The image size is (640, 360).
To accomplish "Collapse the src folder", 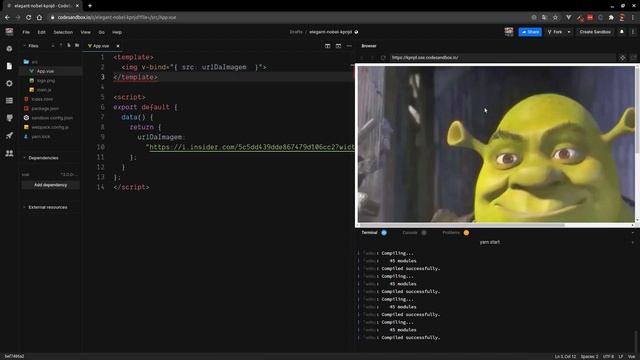I will (31, 62).
